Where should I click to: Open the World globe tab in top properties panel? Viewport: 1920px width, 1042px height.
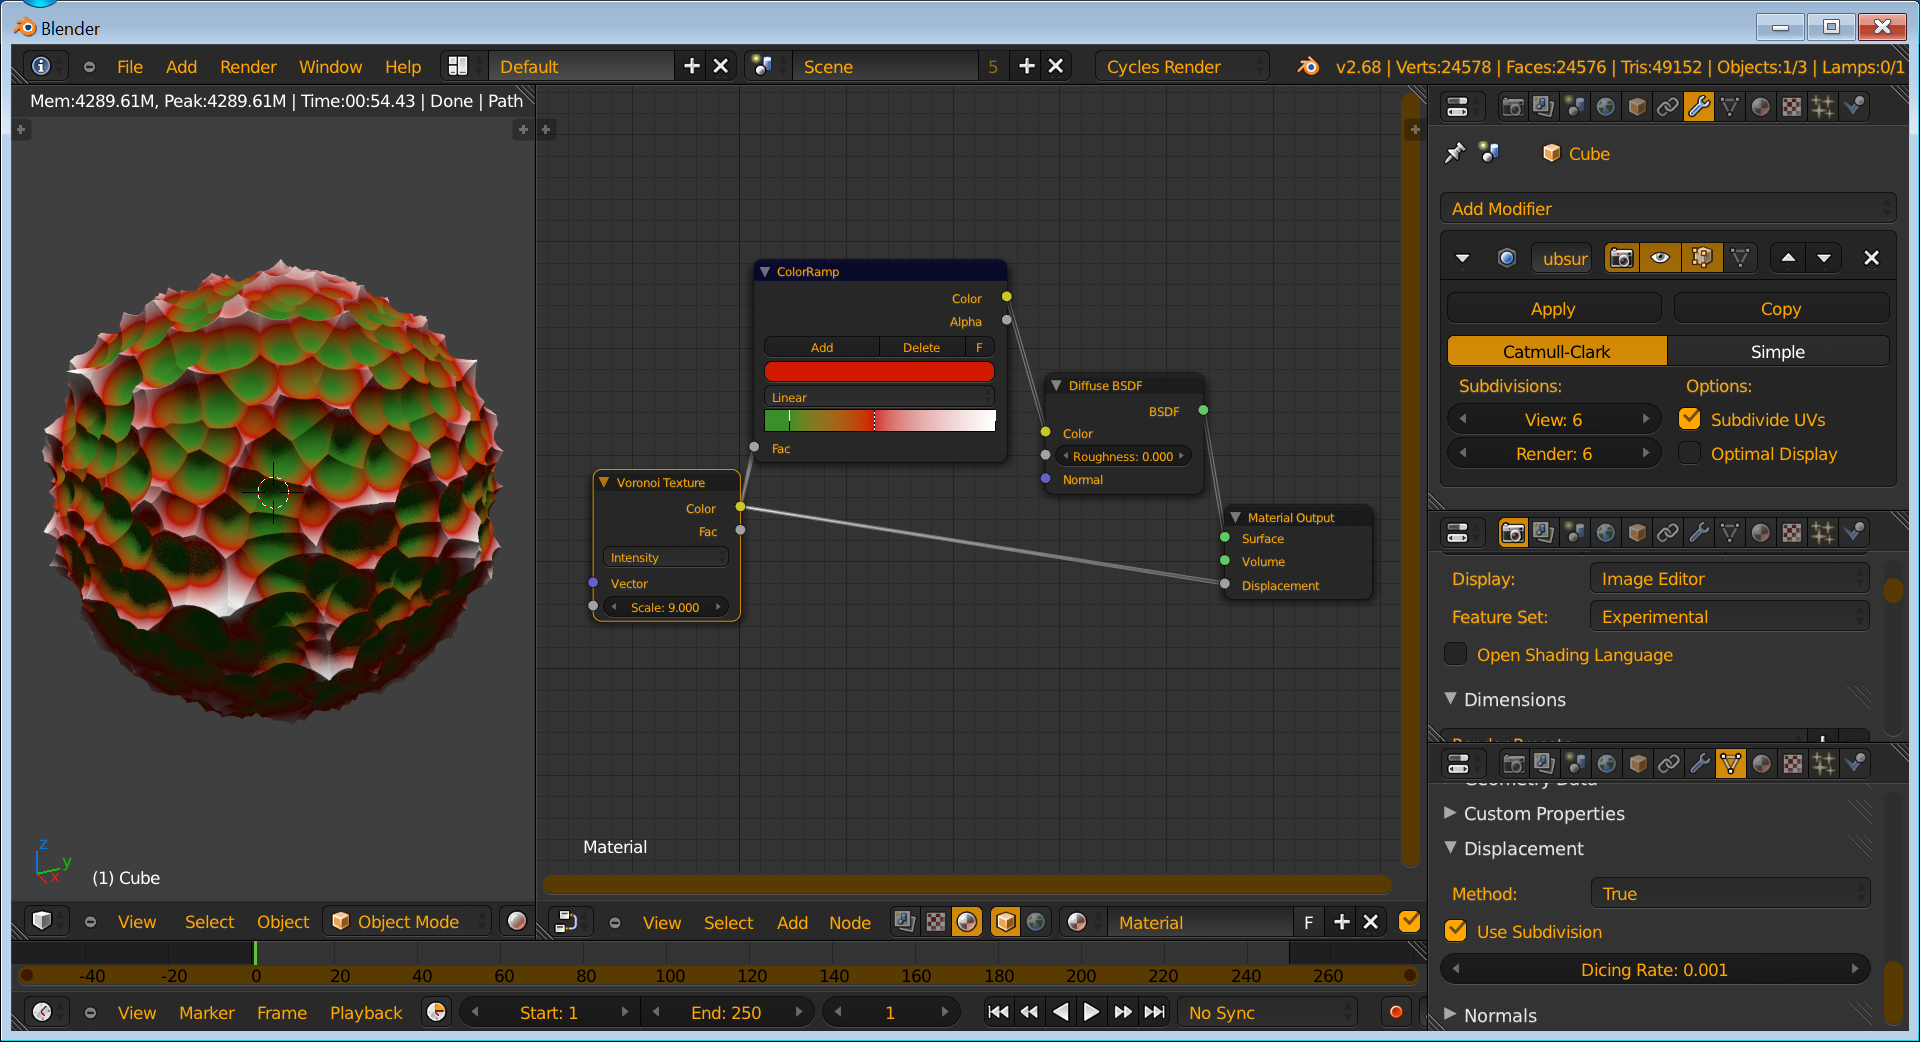coord(1606,106)
